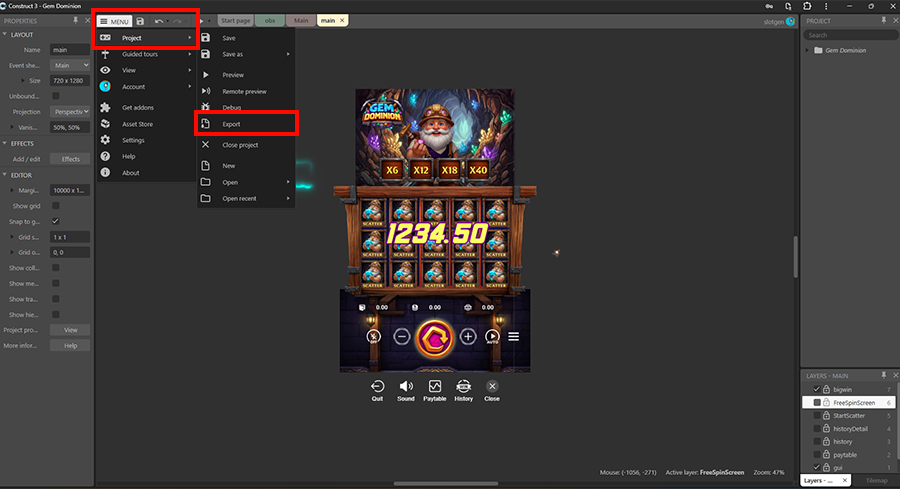The height and width of the screenshot is (489, 900).
Task: Click the Asset Store box icon
Action: tap(105, 124)
